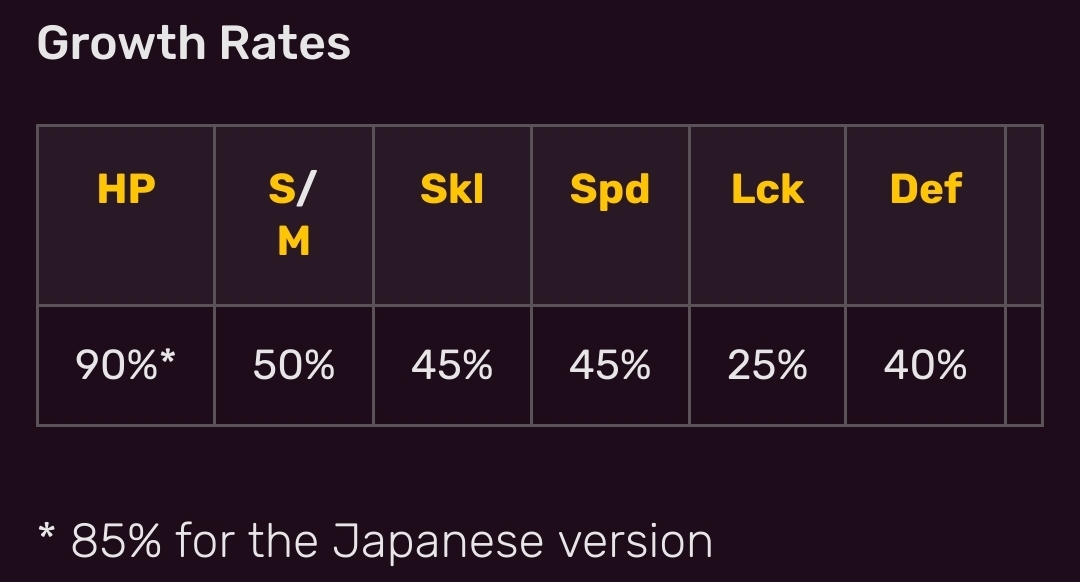Screen dimensions: 1080x582
Task: Select the Spd column header
Action: pyautogui.click(x=609, y=190)
